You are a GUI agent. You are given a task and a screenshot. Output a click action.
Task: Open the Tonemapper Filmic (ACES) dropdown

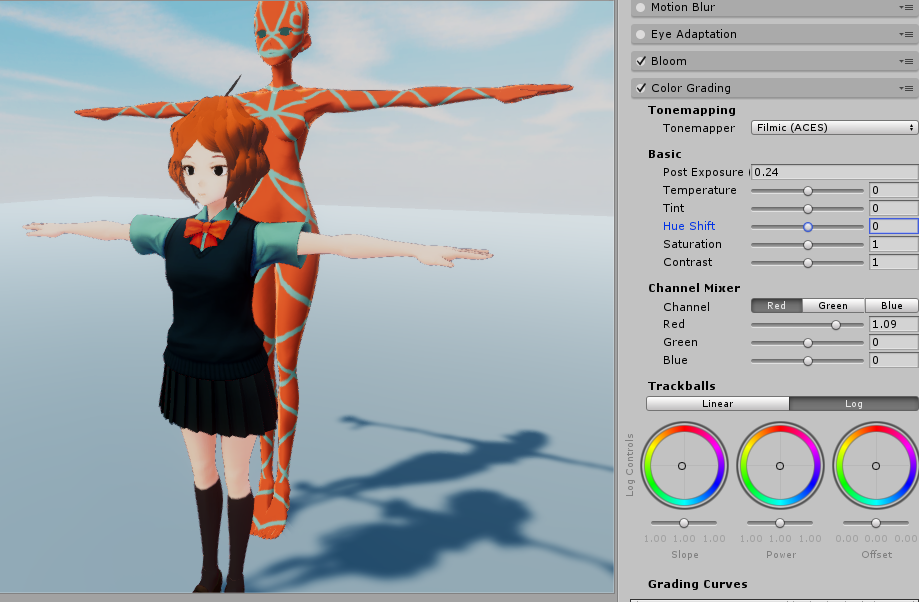[x=835, y=128]
